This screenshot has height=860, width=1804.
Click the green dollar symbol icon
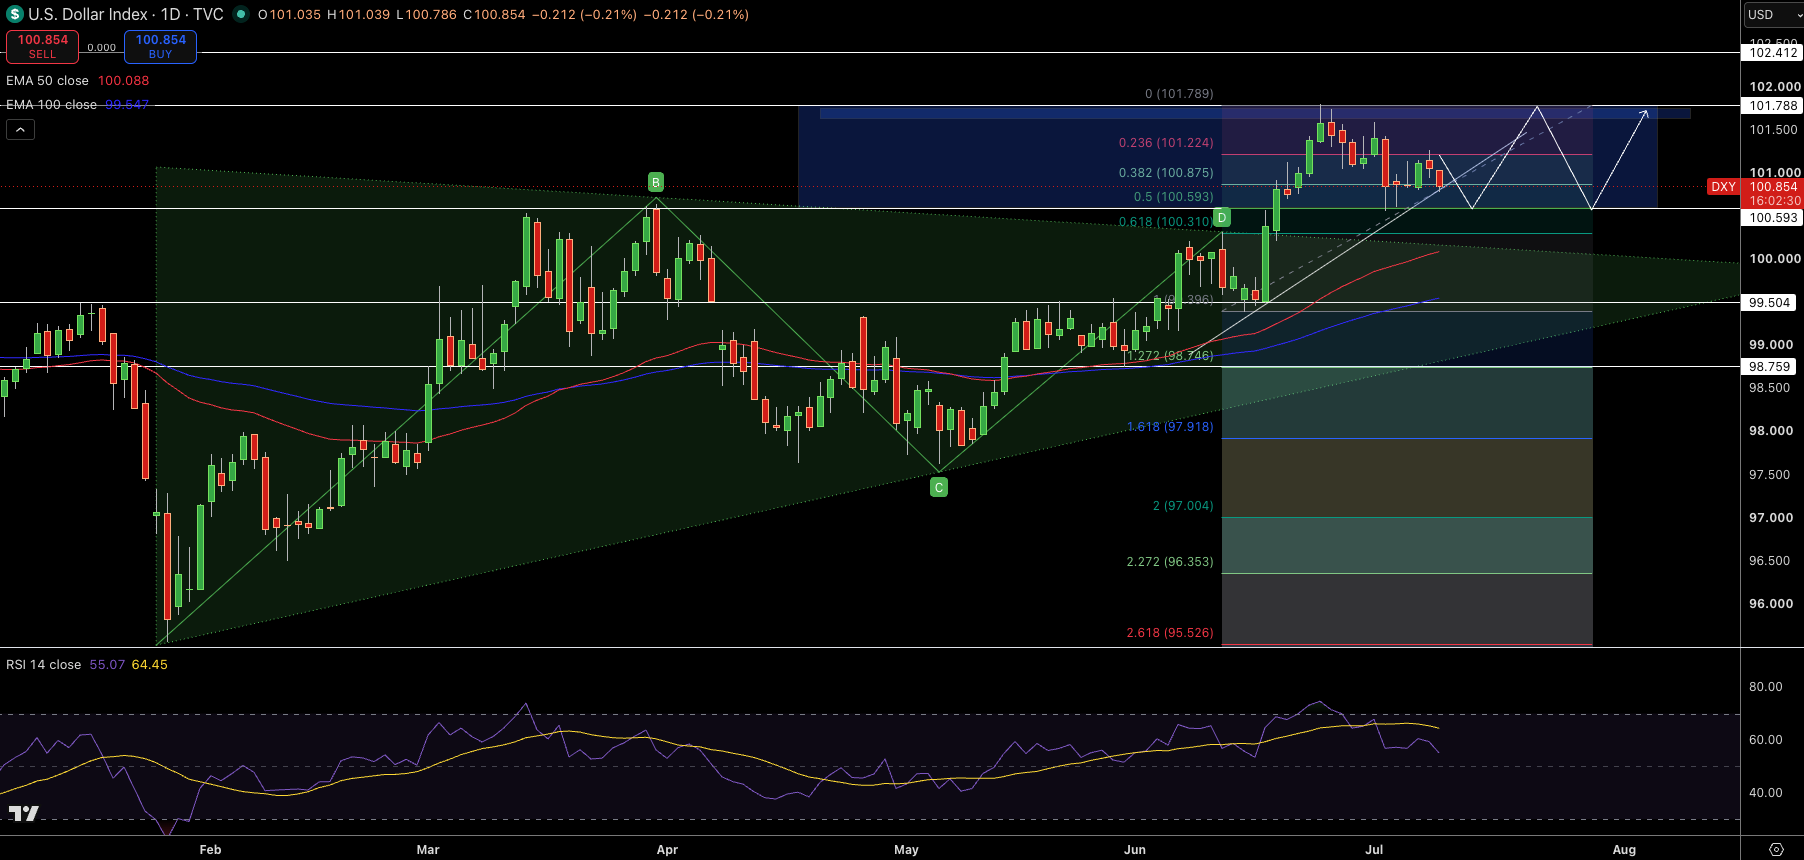click(15, 15)
